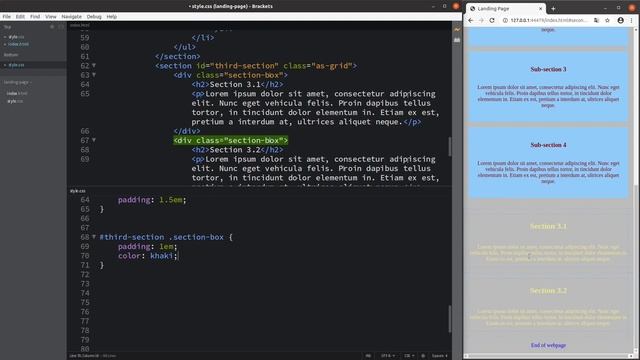Click the Bottom pane header label in sidebar
This screenshot has width=640, height=360.
click(x=11, y=55)
